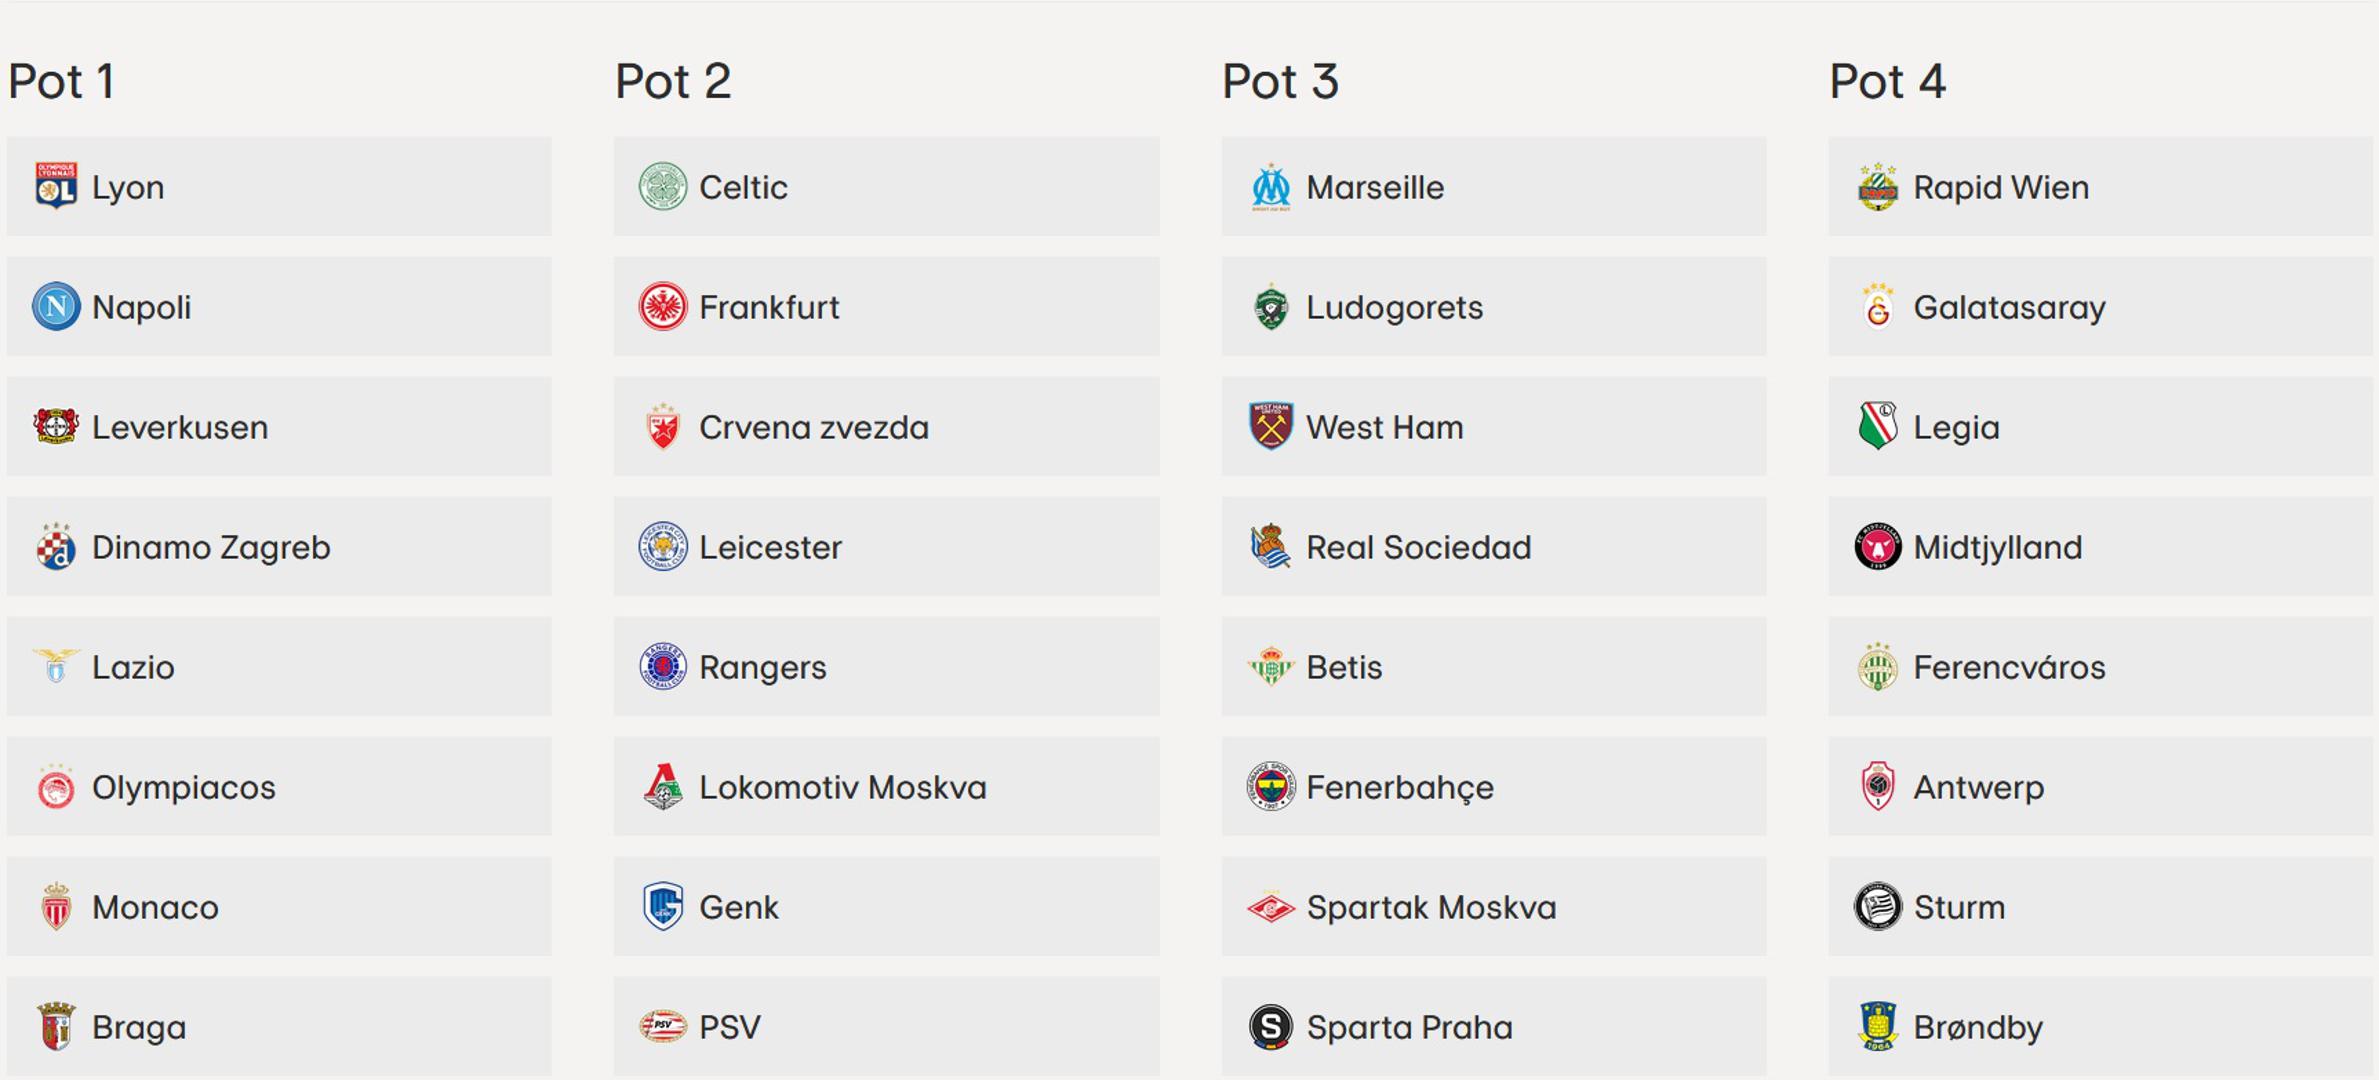Click the Galatasaray club crest icon
Viewport: 2379px width, 1080px height.
click(1878, 307)
